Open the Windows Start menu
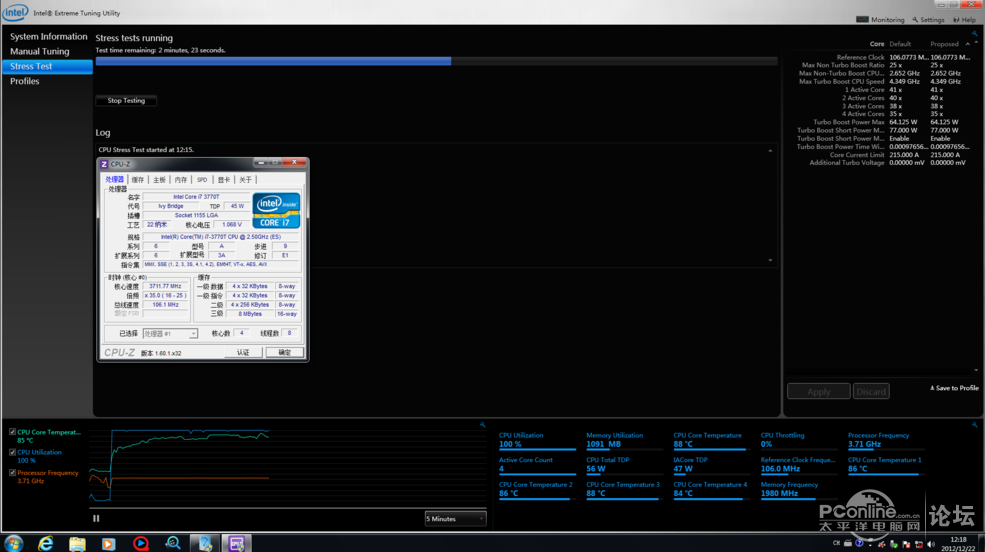 13,543
